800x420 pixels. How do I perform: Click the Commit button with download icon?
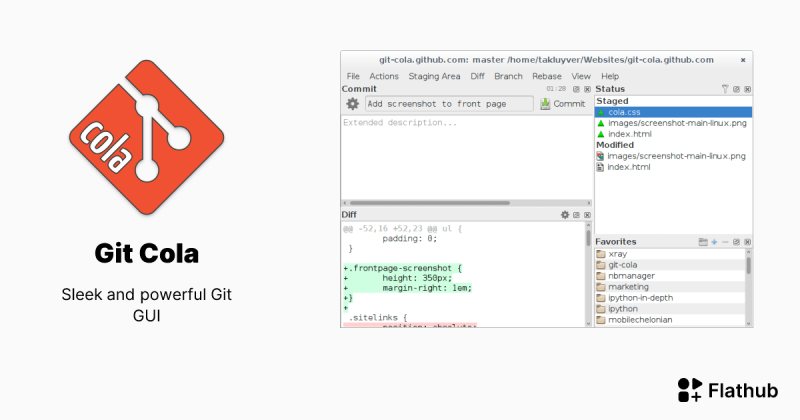(x=563, y=104)
